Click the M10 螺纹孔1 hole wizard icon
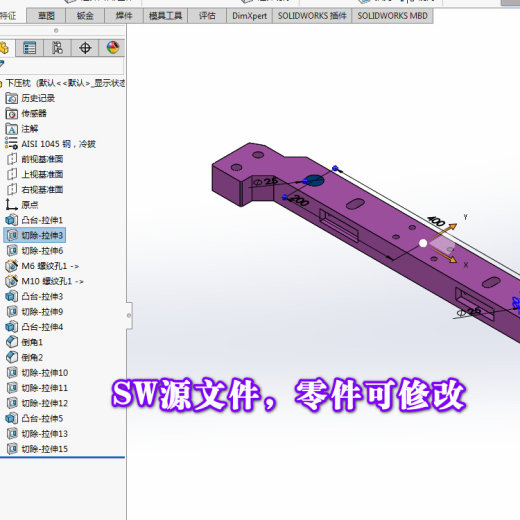This screenshot has width=520, height=520. 12,281
